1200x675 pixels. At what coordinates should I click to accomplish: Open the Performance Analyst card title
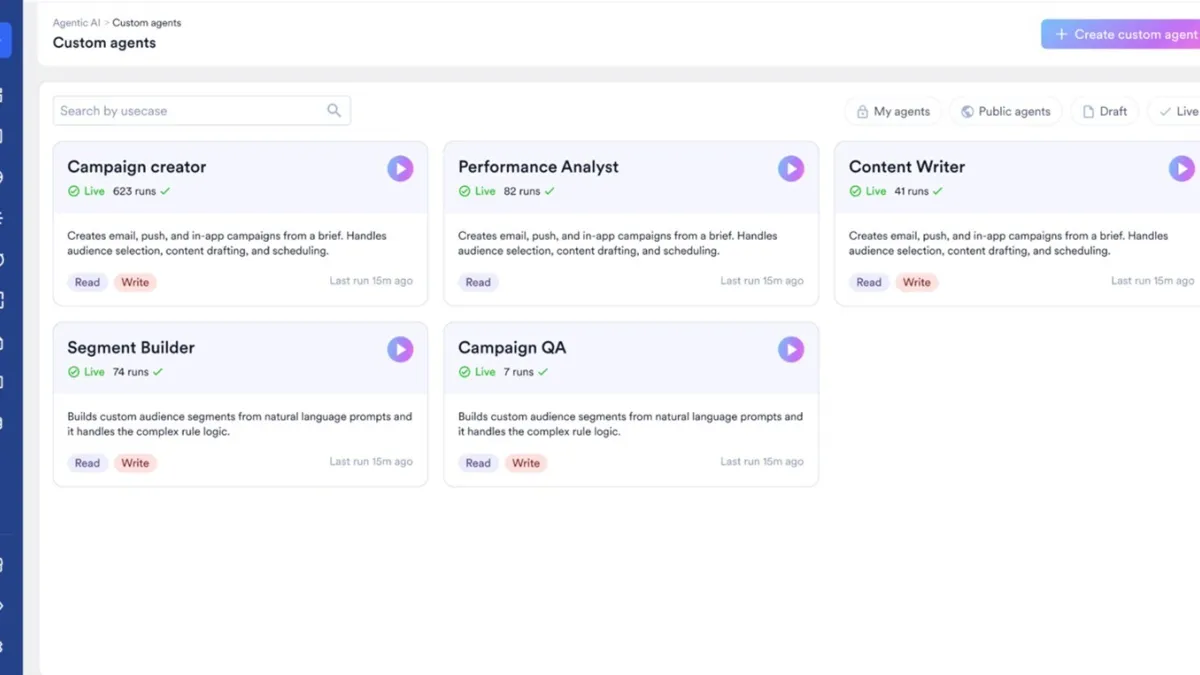pyautogui.click(x=538, y=167)
